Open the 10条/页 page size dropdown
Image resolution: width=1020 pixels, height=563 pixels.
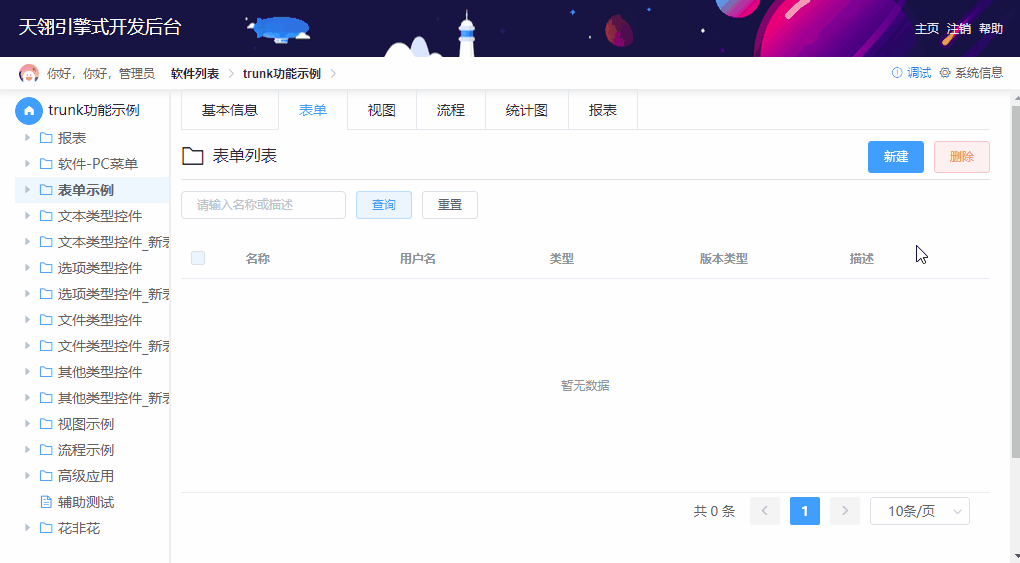coord(919,511)
